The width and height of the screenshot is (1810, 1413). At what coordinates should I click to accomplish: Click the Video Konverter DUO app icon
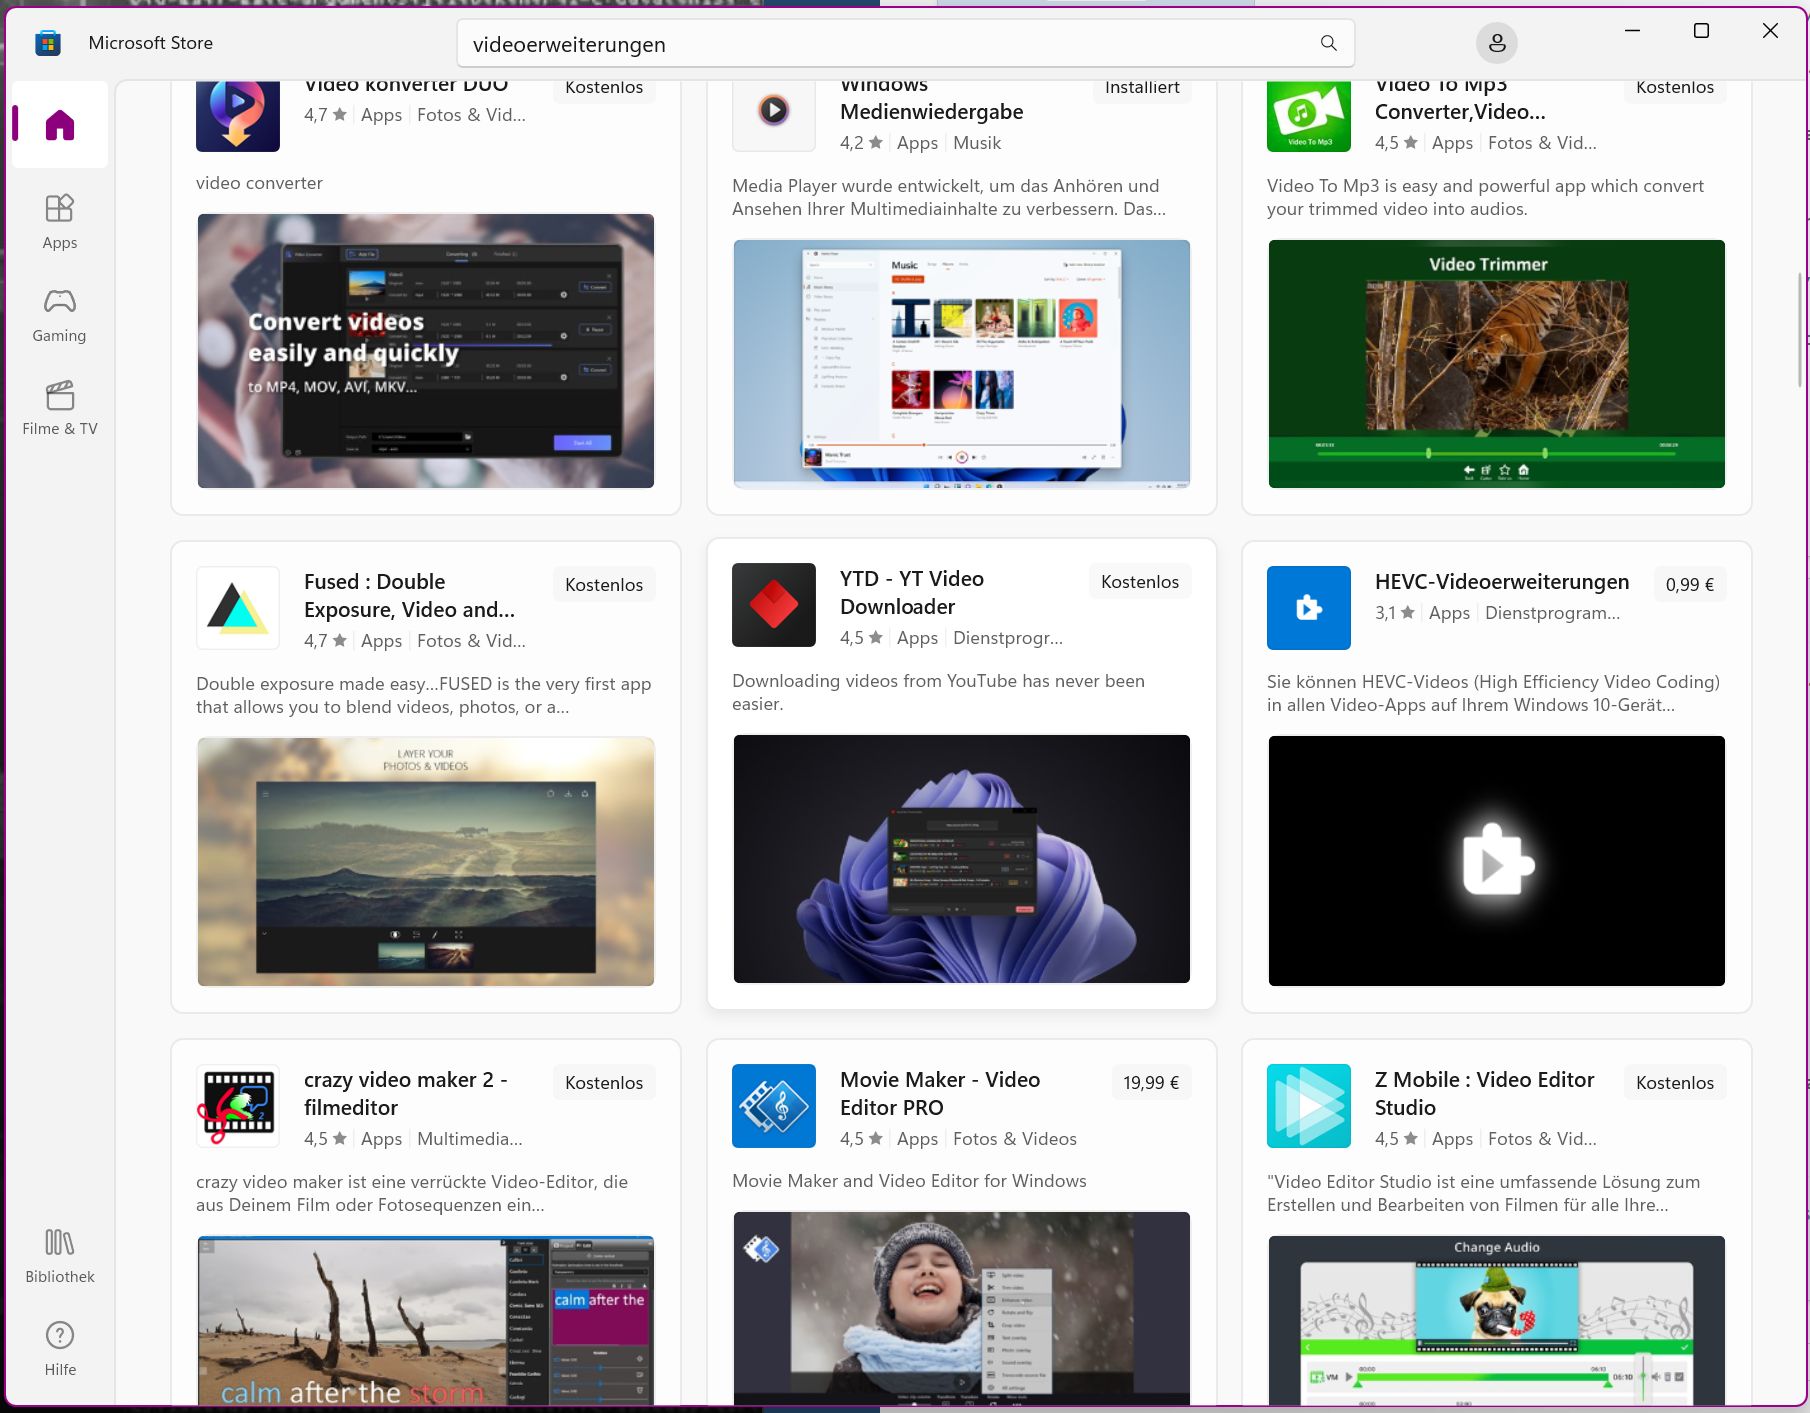238,115
